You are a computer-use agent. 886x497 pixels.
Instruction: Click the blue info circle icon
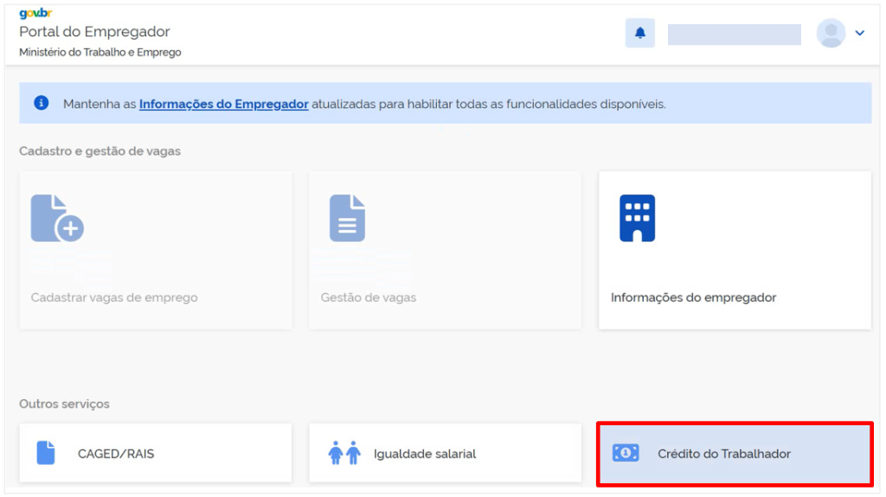[41, 103]
